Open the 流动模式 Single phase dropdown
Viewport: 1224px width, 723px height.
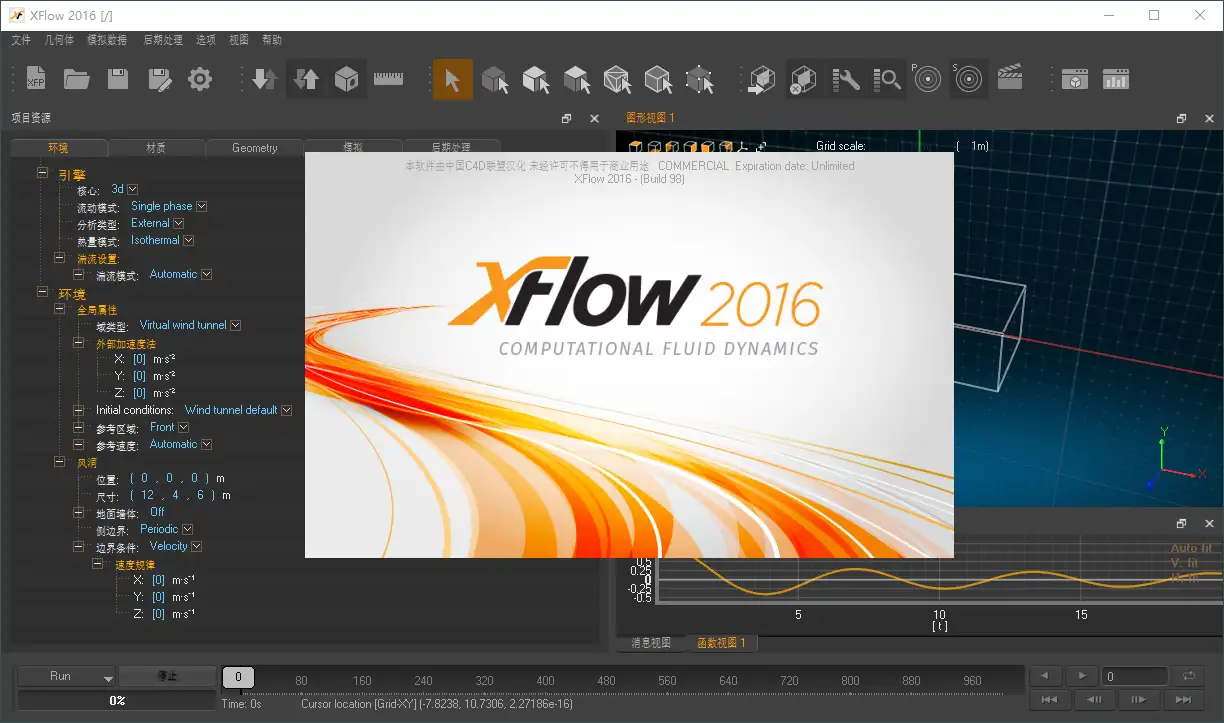(x=201, y=206)
